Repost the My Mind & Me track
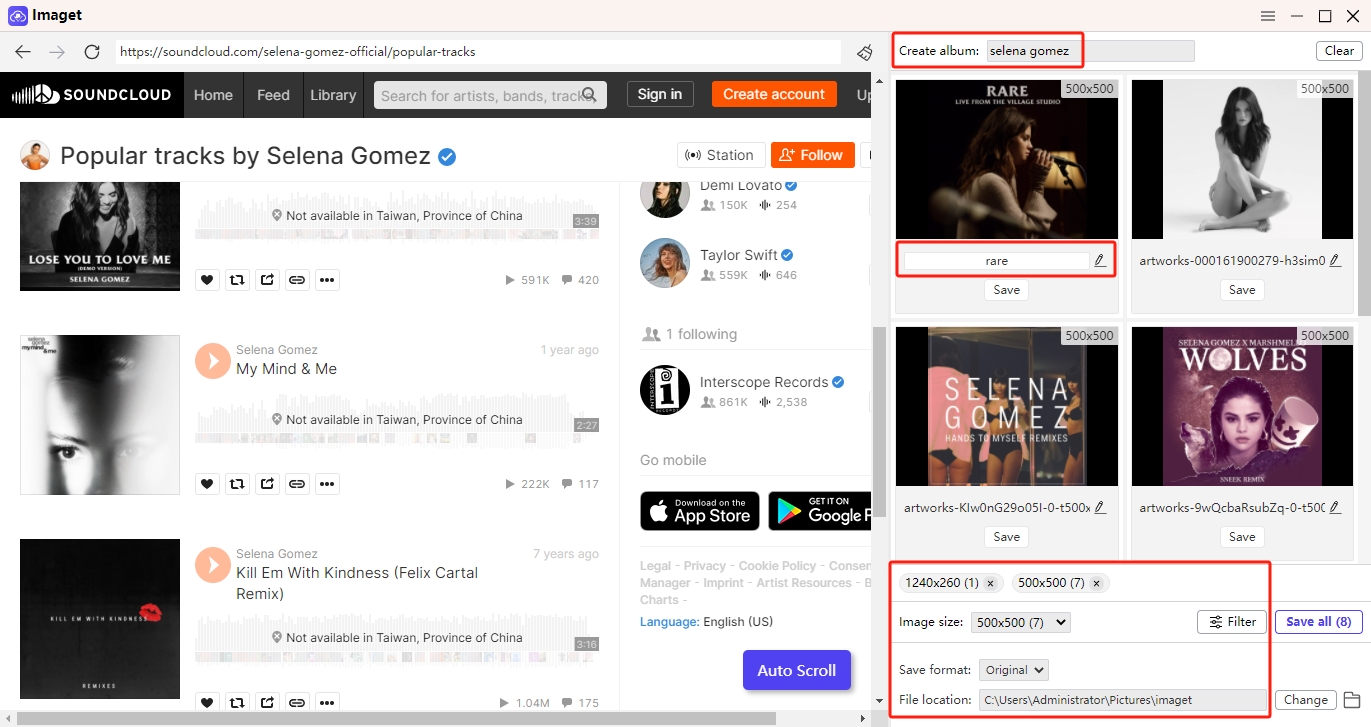The image size is (1371, 727). [x=237, y=484]
